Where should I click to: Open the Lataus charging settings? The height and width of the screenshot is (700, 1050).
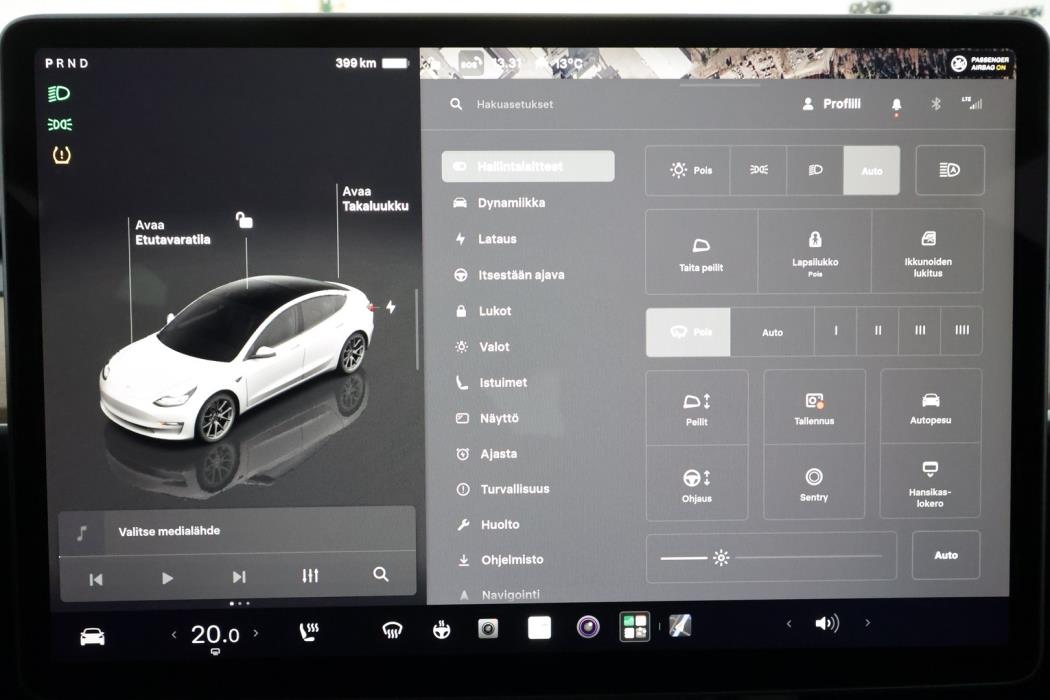pos(485,239)
